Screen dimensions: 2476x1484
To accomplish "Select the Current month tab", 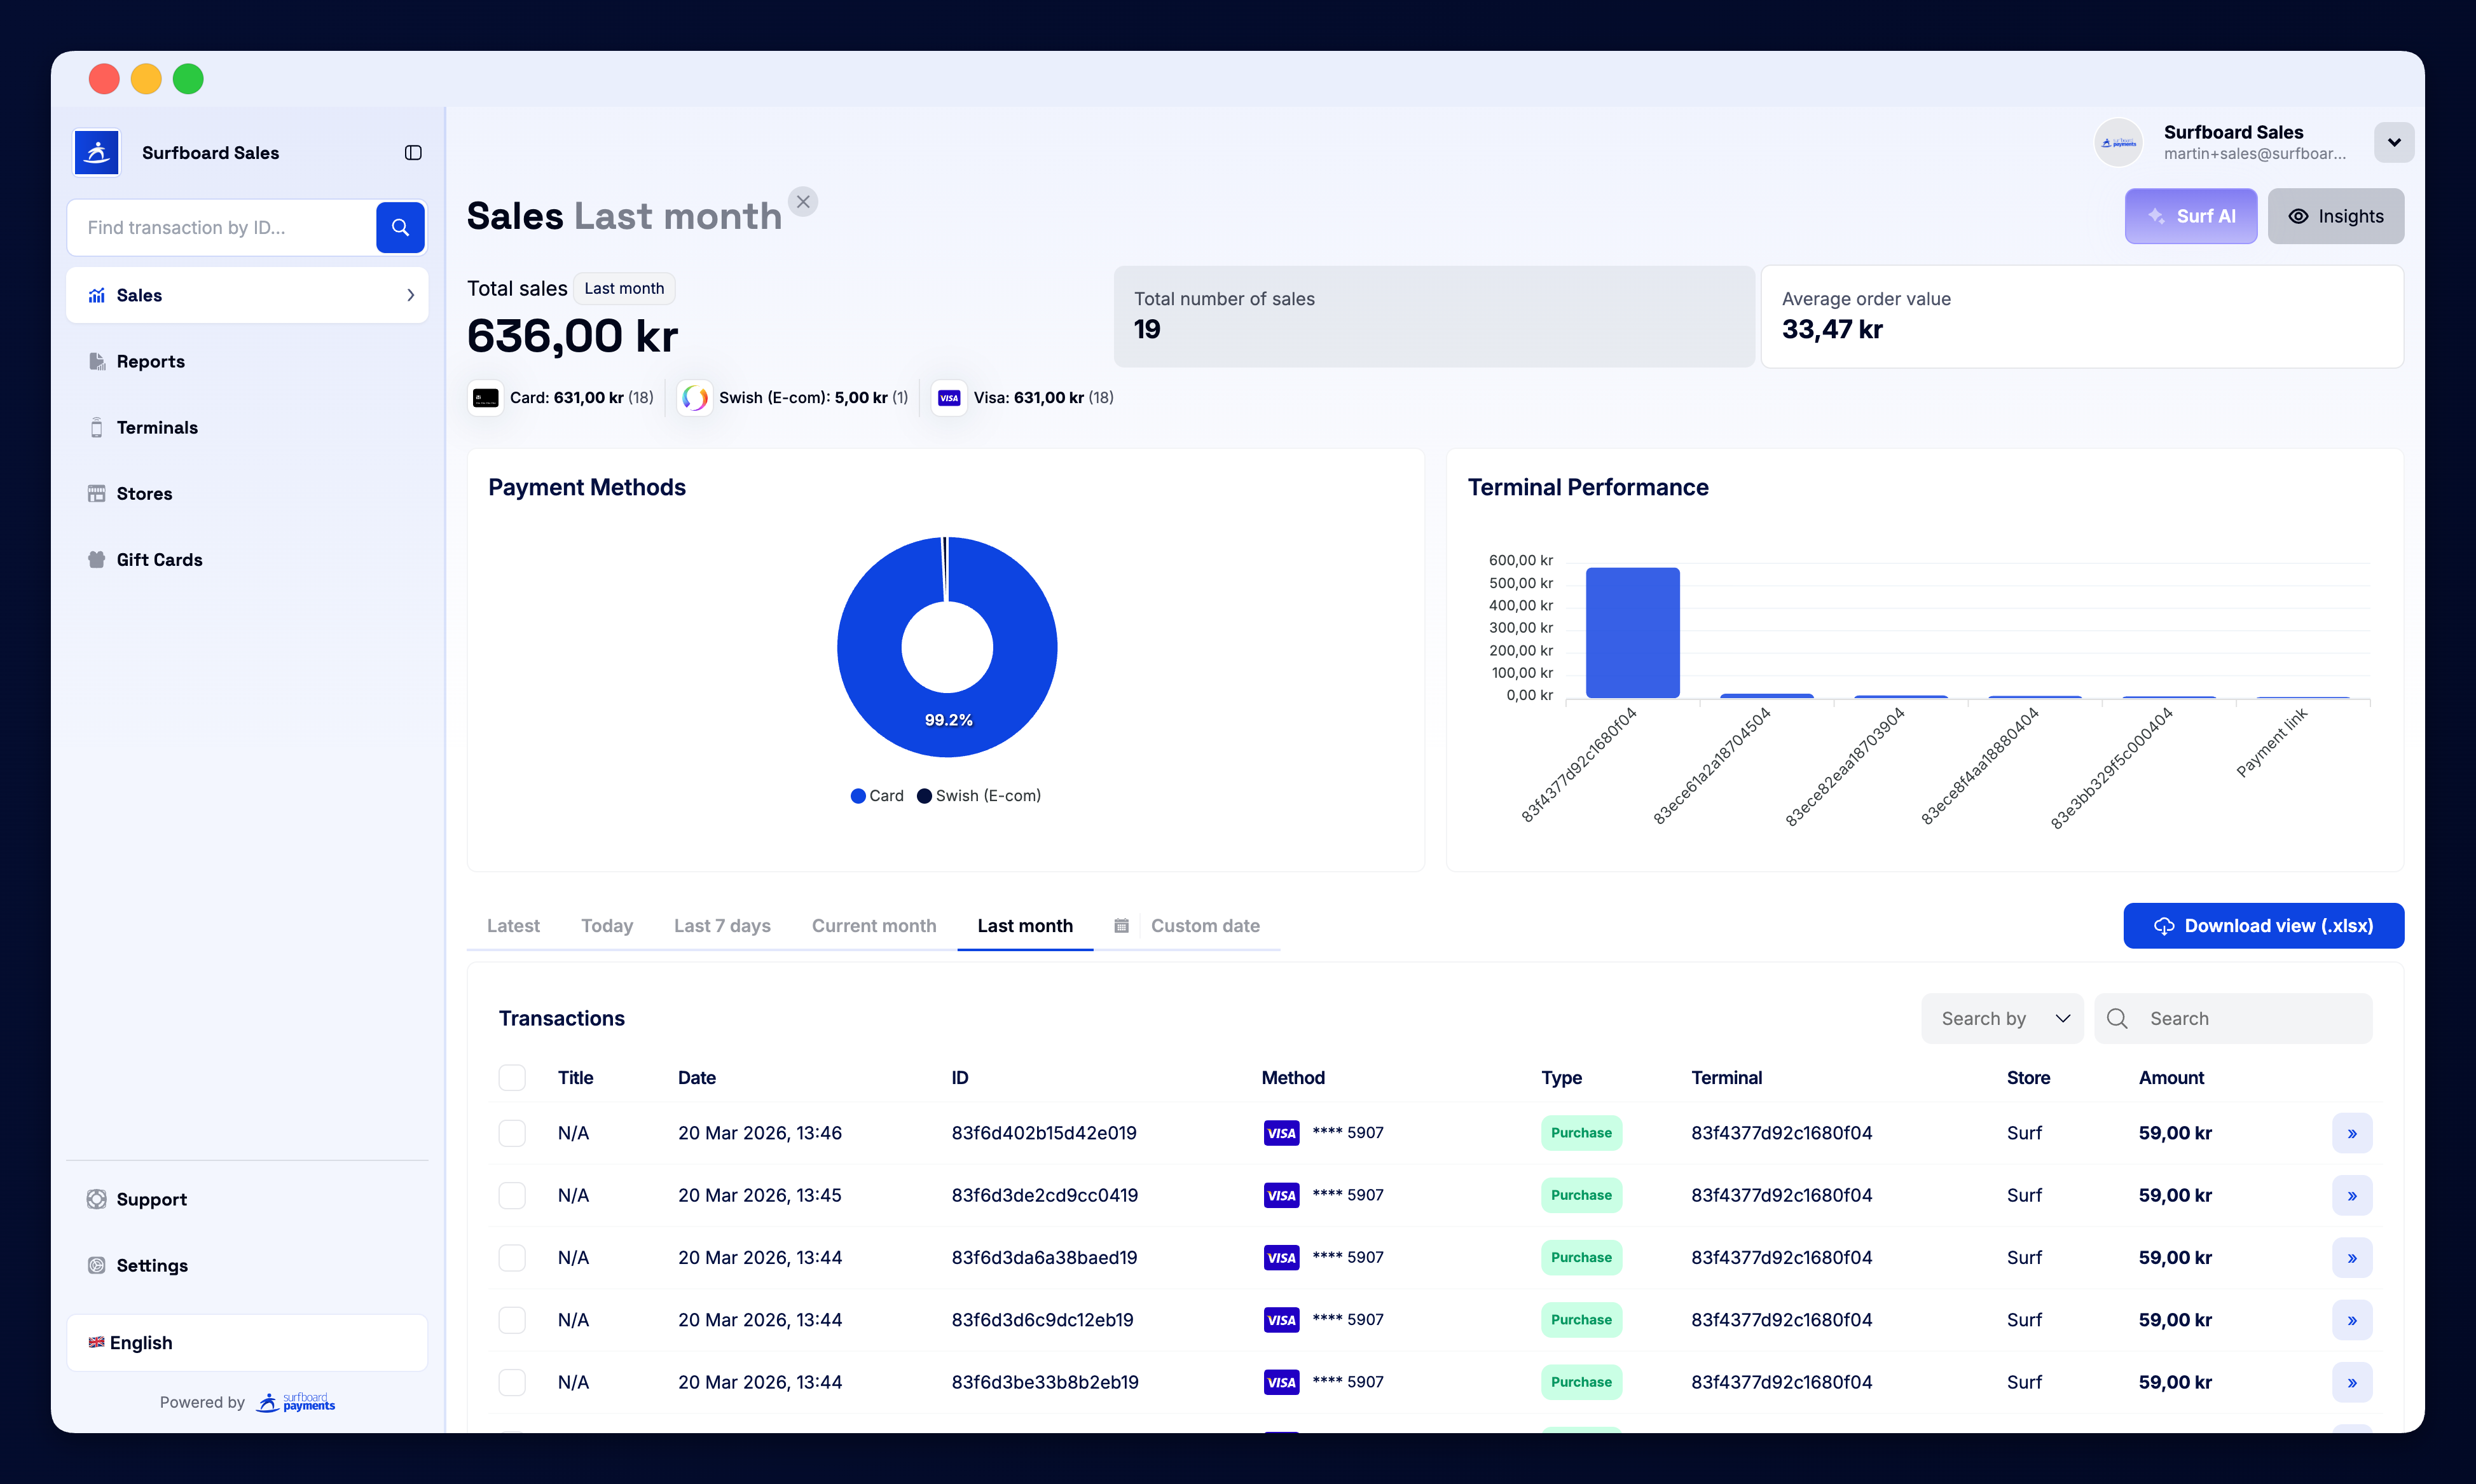I will point(874,925).
